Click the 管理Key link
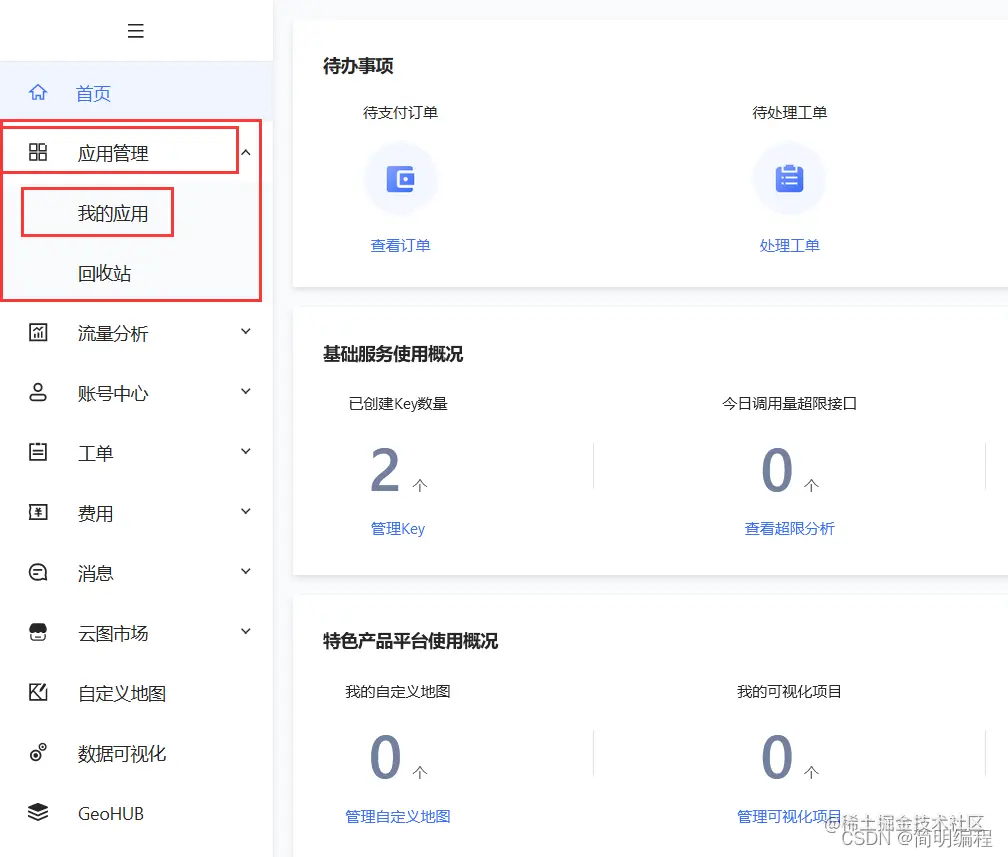The height and width of the screenshot is (857, 1008). (398, 528)
